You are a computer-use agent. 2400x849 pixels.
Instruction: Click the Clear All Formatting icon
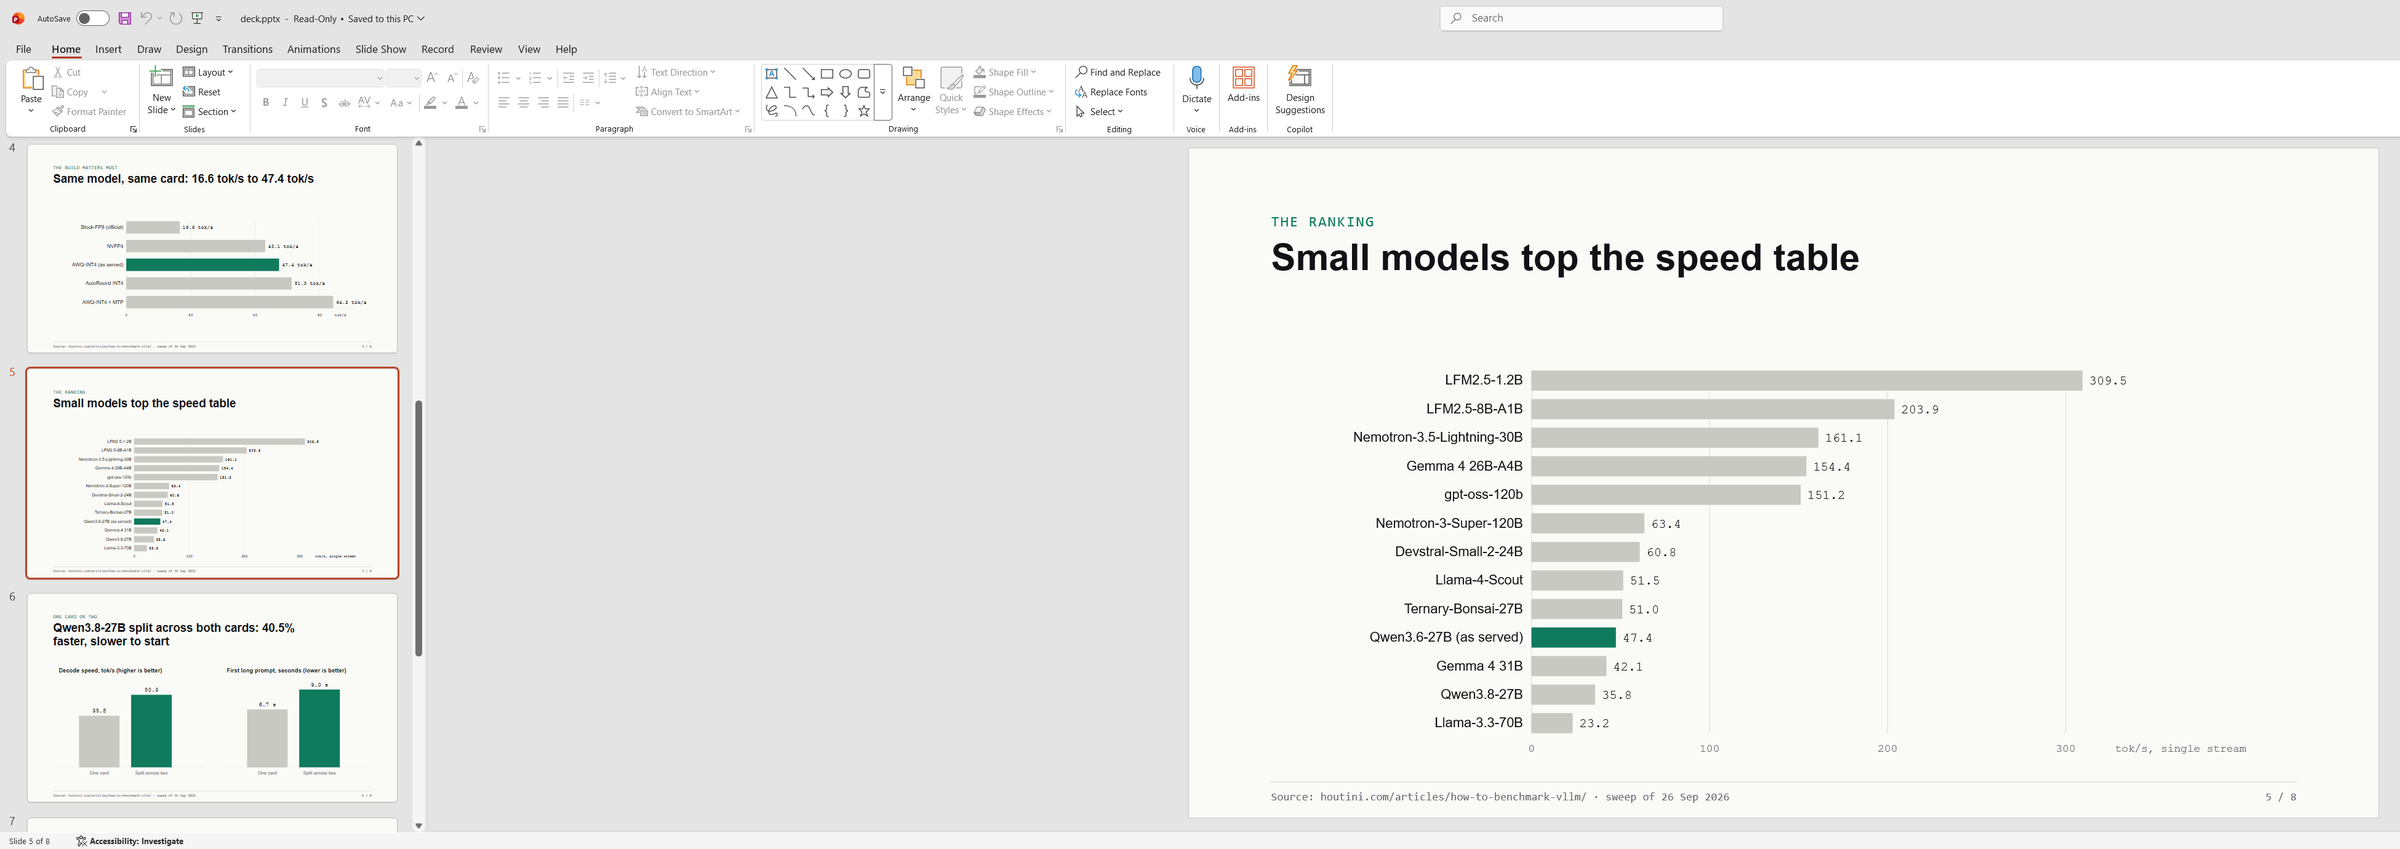[x=474, y=77]
